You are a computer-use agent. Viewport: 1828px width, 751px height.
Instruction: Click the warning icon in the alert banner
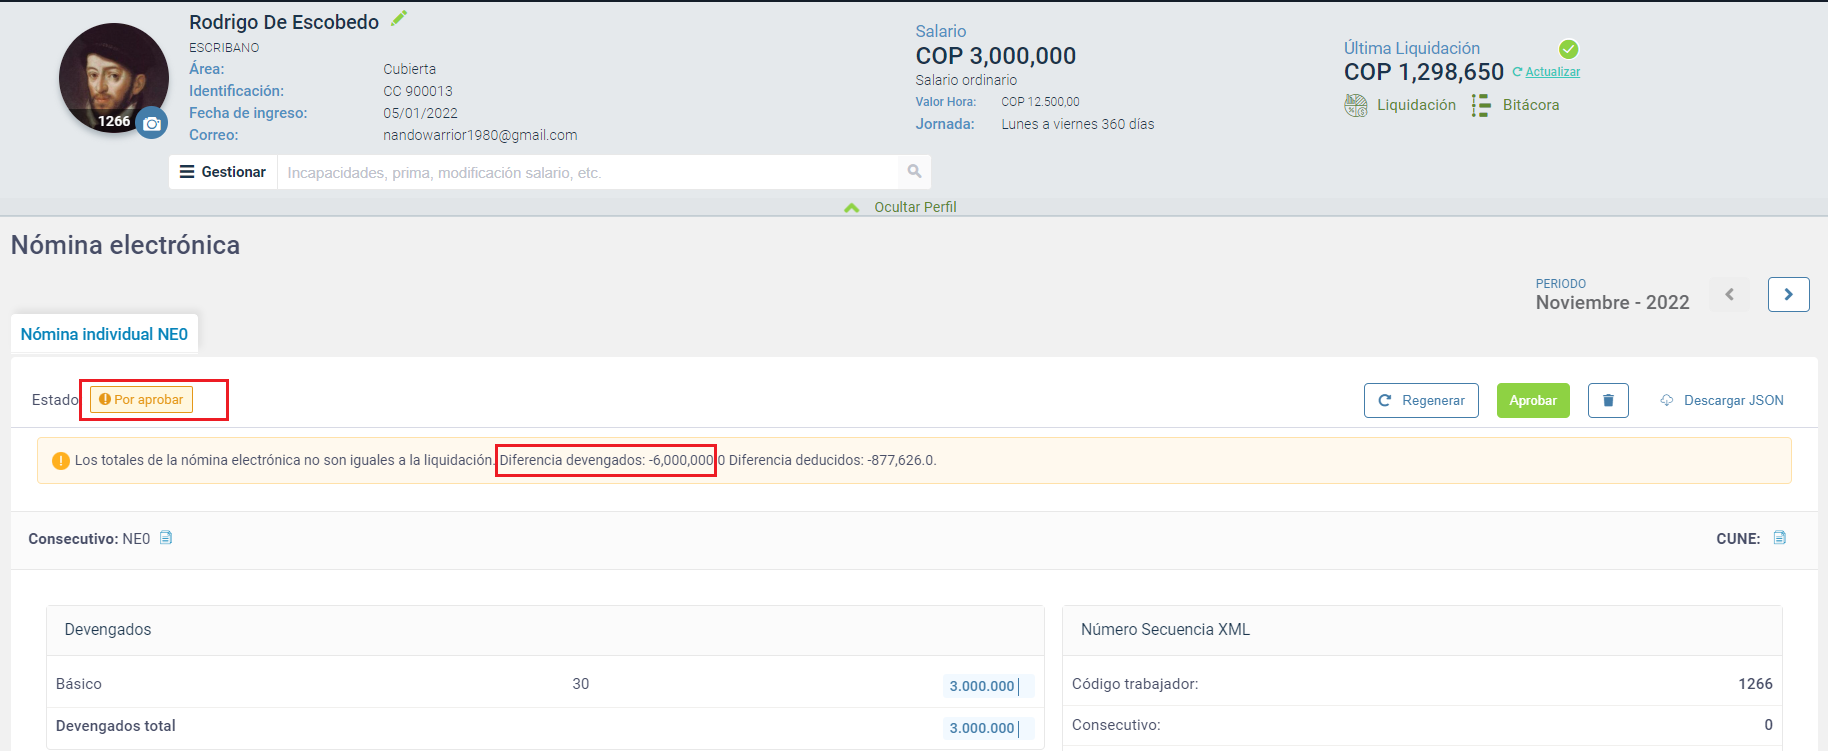coord(60,461)
